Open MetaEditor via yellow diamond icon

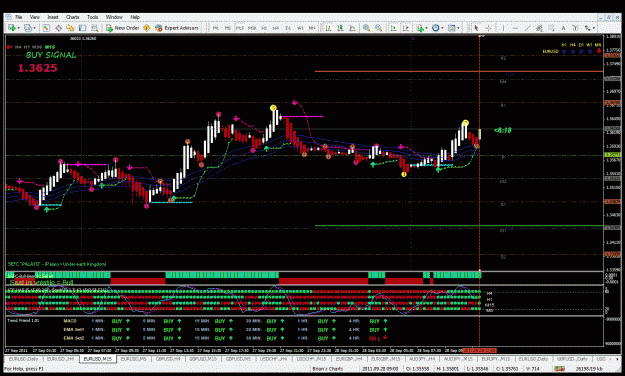click(147, 28)
